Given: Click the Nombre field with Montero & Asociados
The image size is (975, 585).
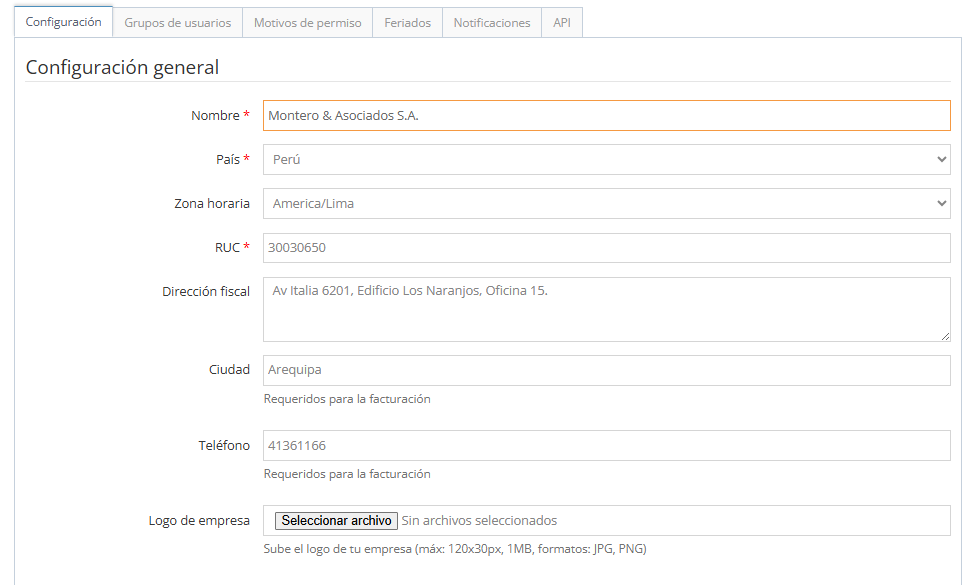Looking at the screenshot, I should click(x=606, y=116).
